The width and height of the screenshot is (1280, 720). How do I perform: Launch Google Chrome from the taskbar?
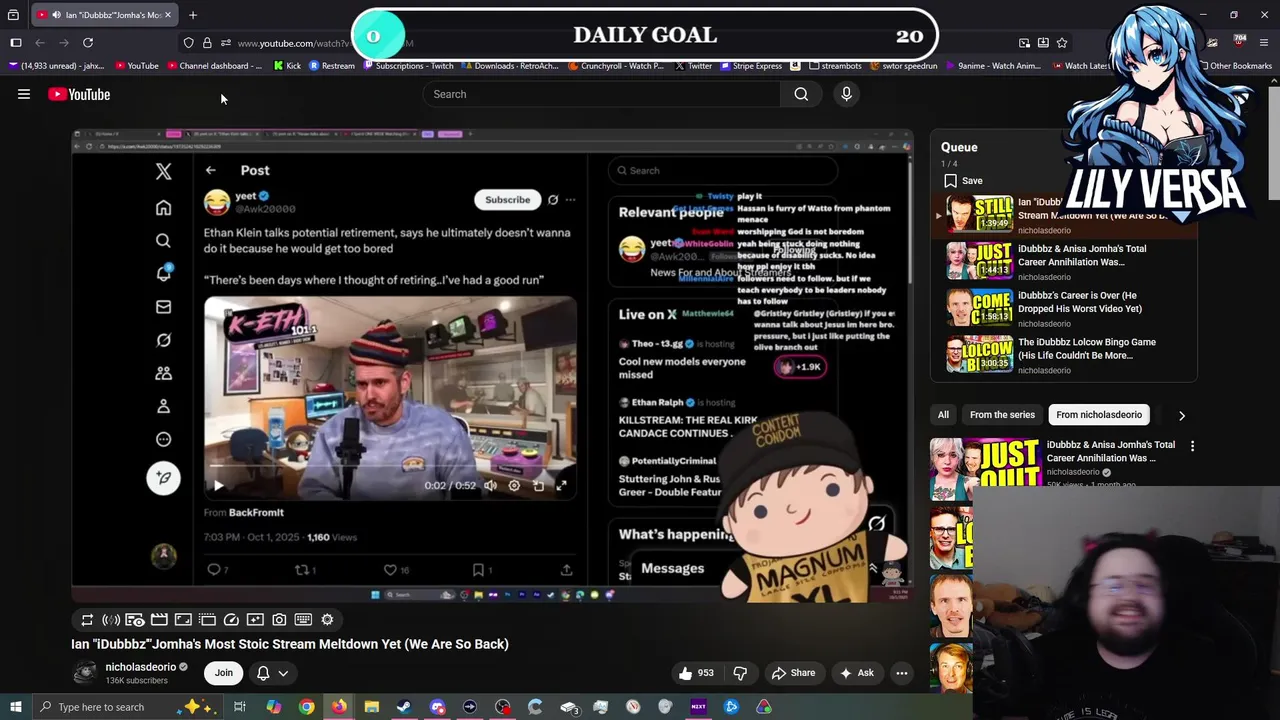(306, 707)
